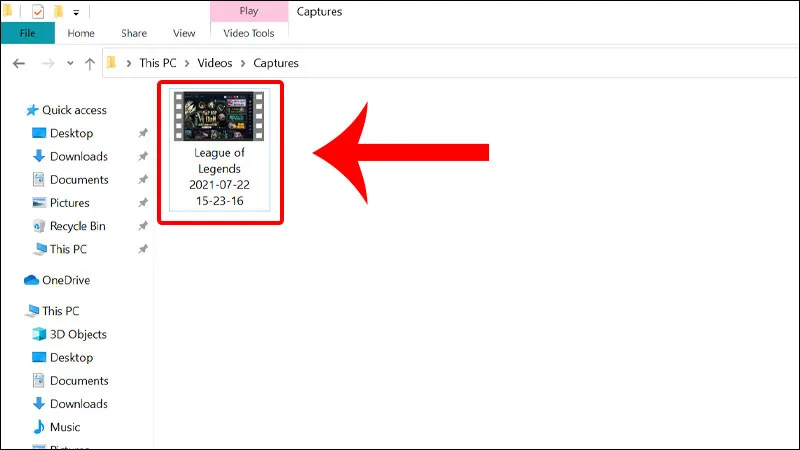Image resolution: width=800 pixels, height=450 pixels.
Task: Click Documents icon under This PC
Action: pos(39,381)
